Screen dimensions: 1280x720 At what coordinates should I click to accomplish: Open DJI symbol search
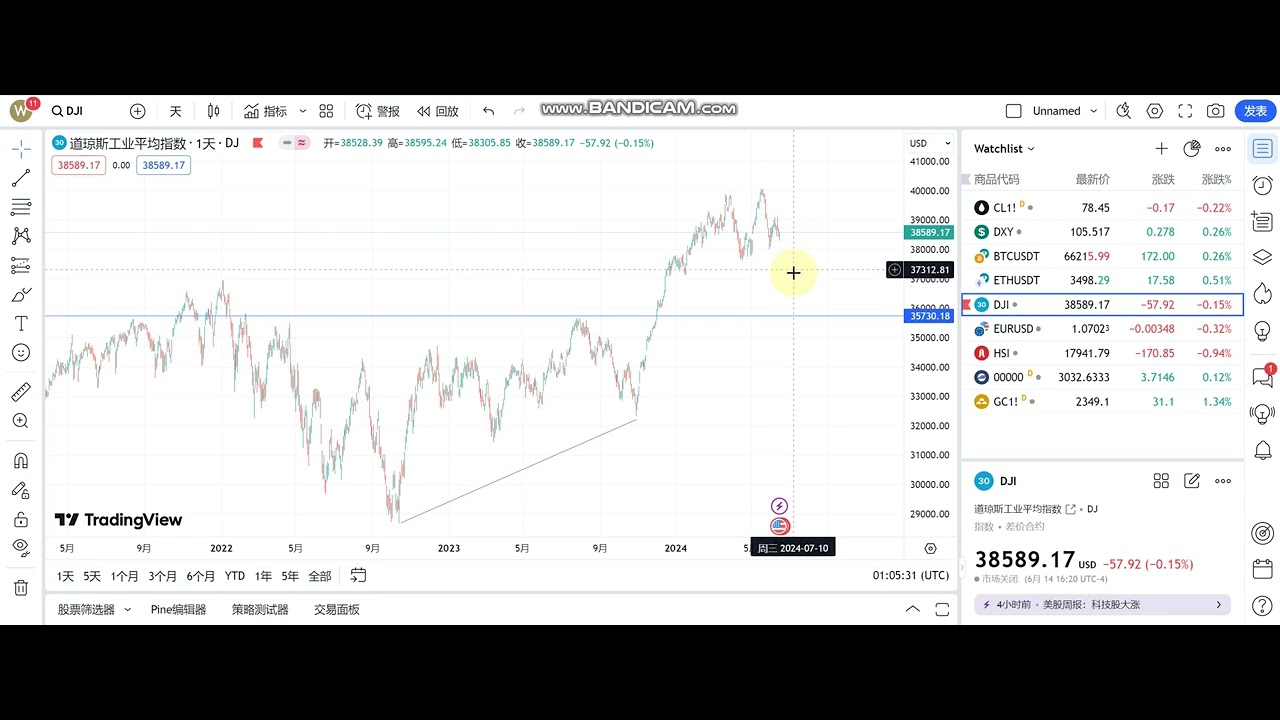[68, 111]
